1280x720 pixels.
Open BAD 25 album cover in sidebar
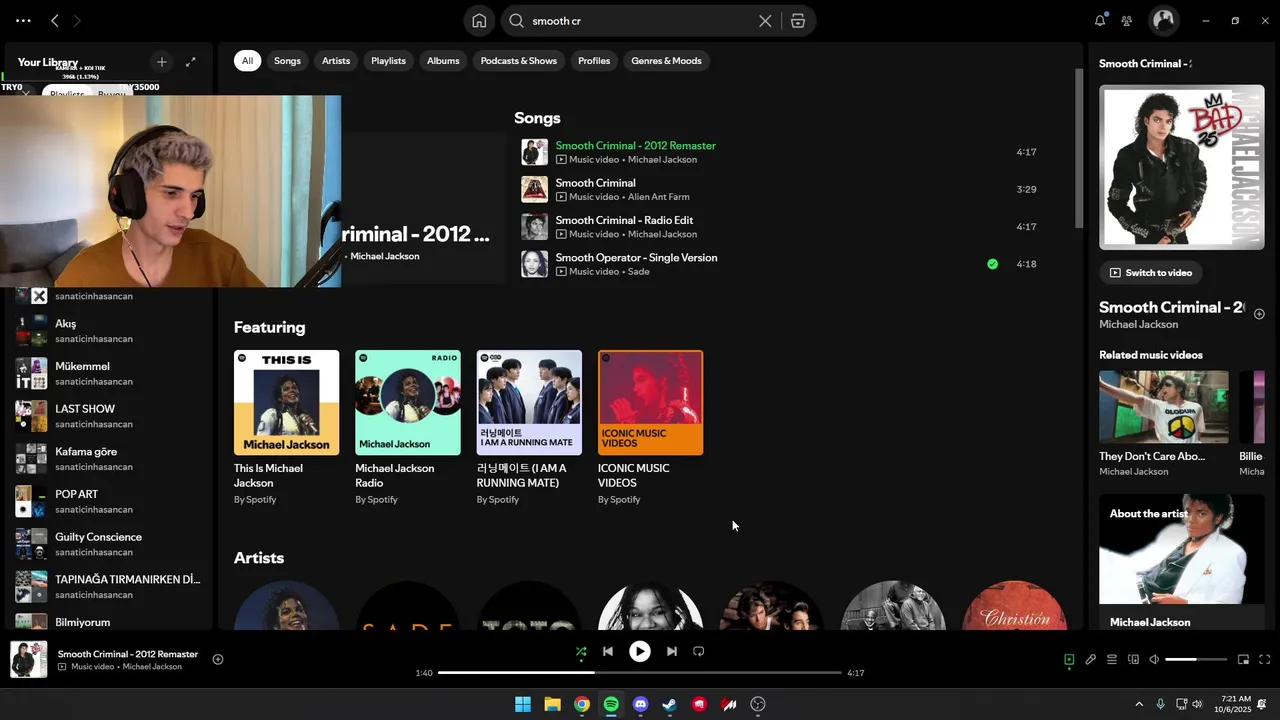1182,167
